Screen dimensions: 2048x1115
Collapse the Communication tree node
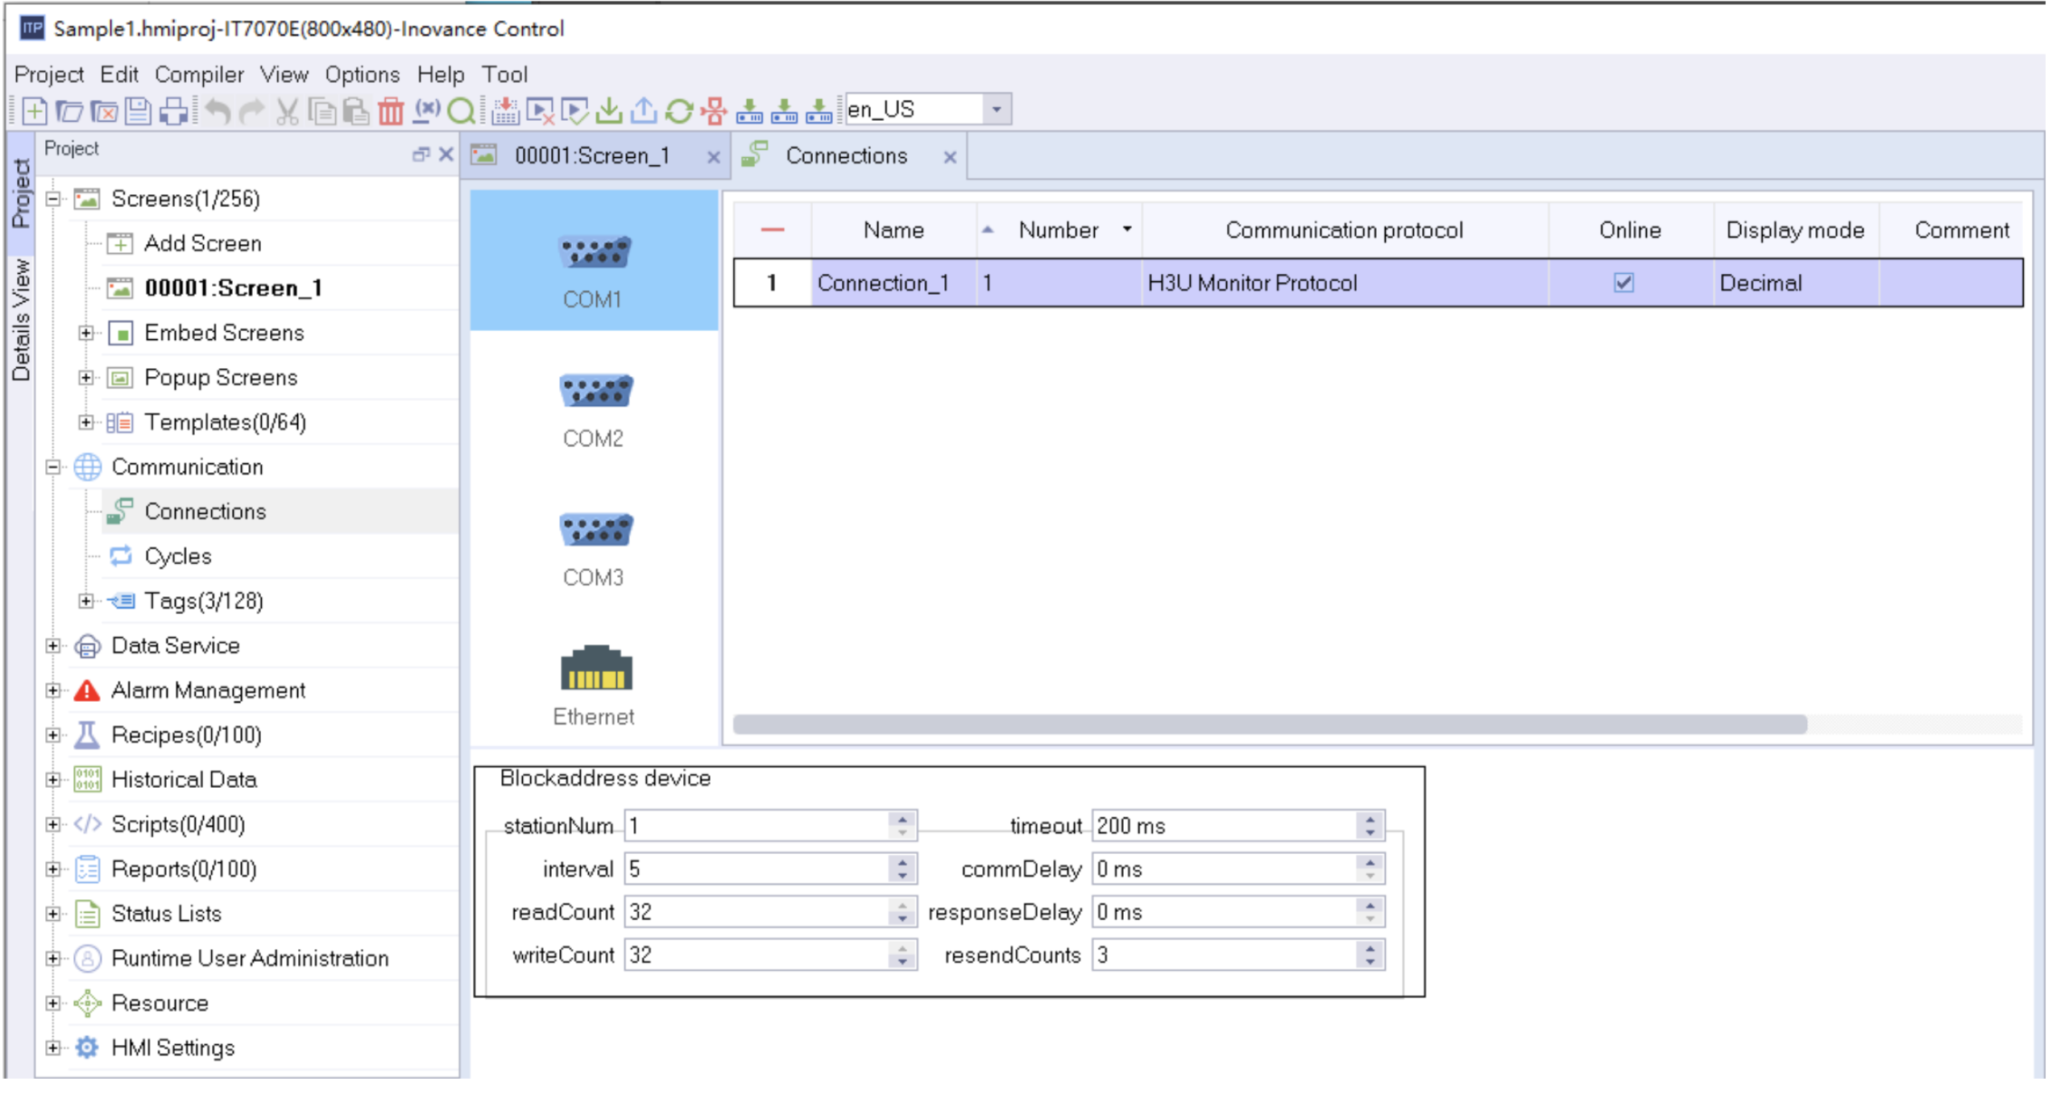pyautogui.click(x=54, y=467)
